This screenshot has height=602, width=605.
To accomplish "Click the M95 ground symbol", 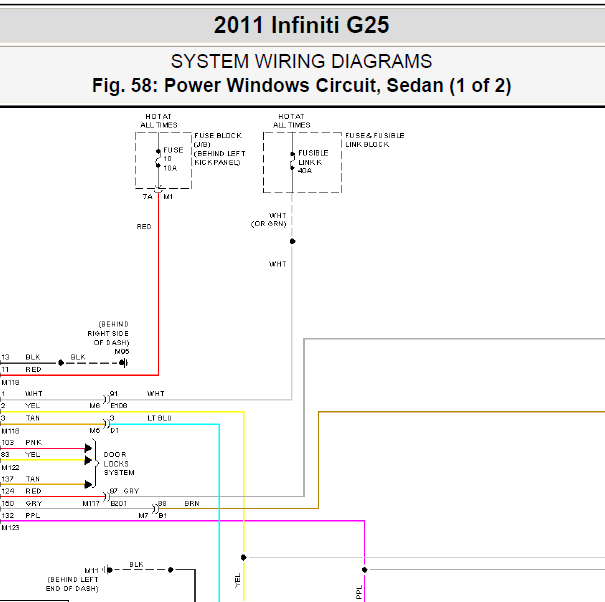I will (123, 363).
